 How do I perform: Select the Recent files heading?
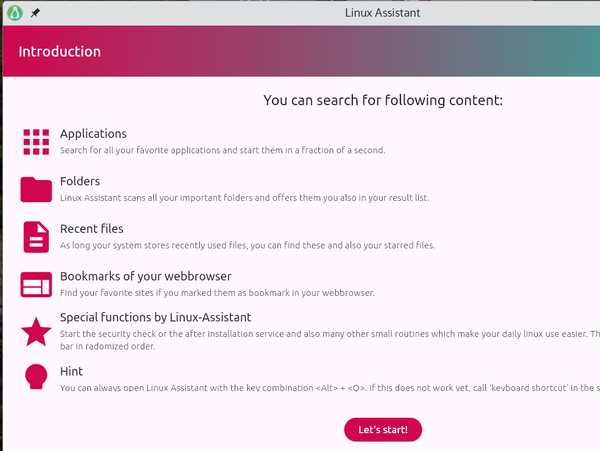click(x=92, y=229)
